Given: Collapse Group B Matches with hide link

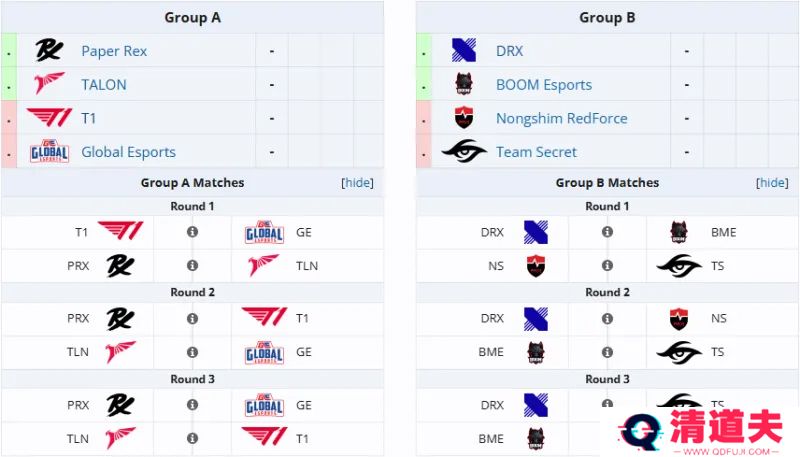Looking at the screenshot, I should pos(772,183).
